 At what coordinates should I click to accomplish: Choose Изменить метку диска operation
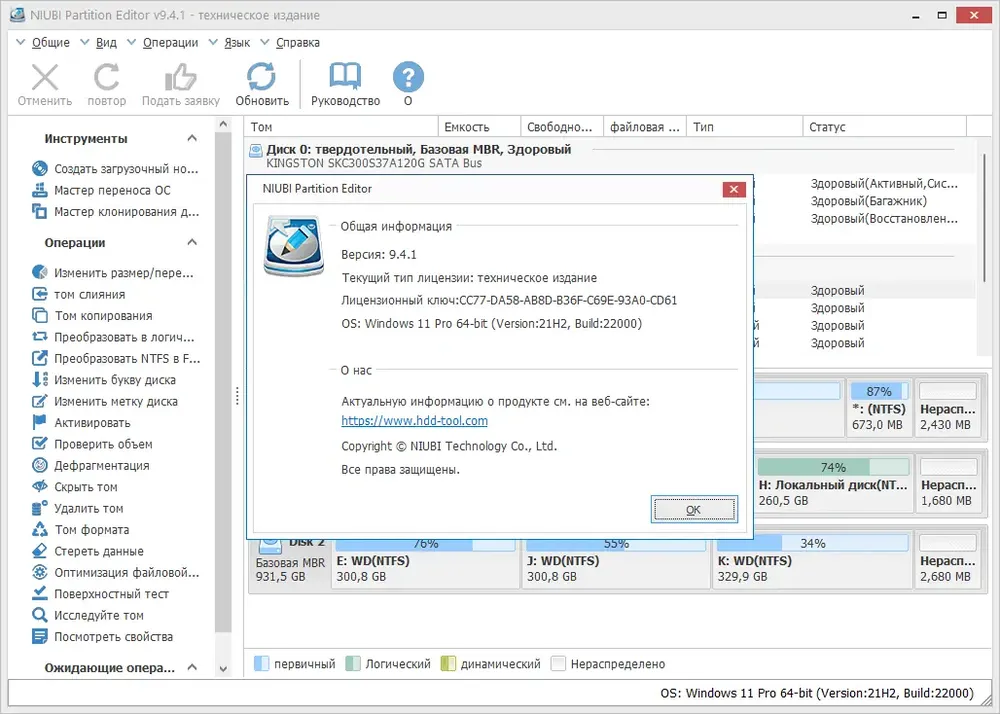(105, 402)
